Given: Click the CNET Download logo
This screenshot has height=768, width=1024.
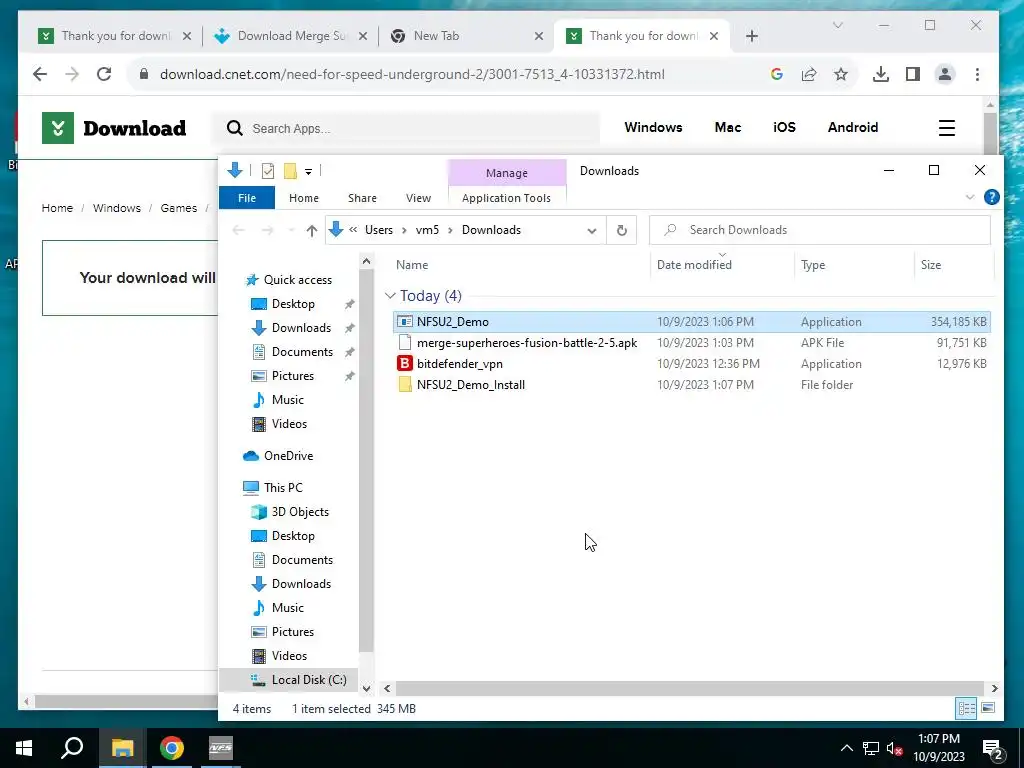Looking at the screenshot, I should [x=114, y=128].
